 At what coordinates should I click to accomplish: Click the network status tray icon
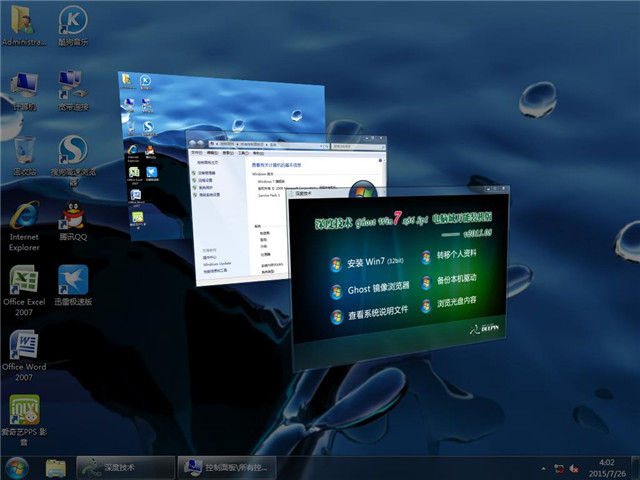point(558,469)
